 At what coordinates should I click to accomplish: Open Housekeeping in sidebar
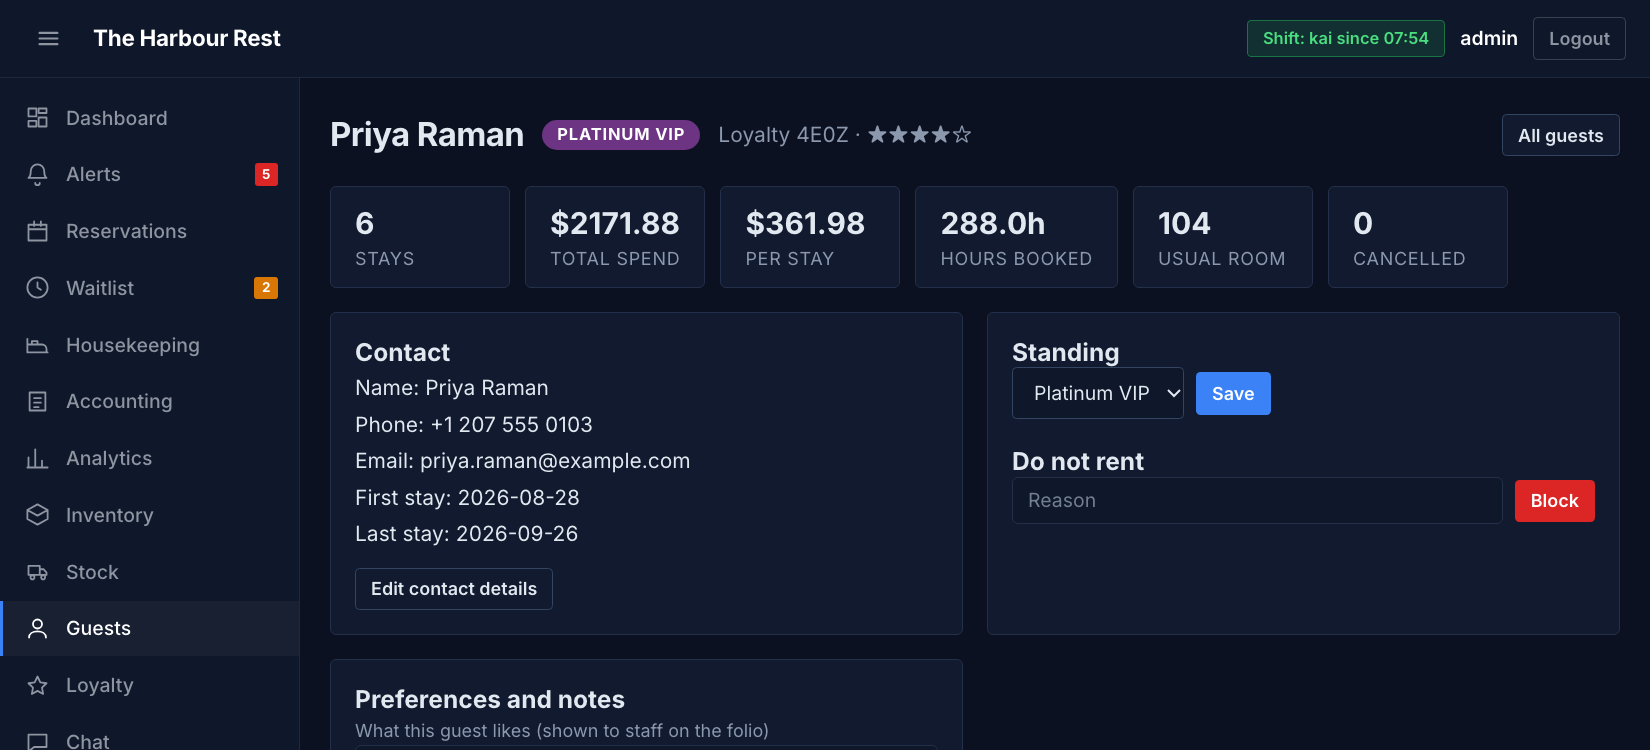[x=150, y=345]
